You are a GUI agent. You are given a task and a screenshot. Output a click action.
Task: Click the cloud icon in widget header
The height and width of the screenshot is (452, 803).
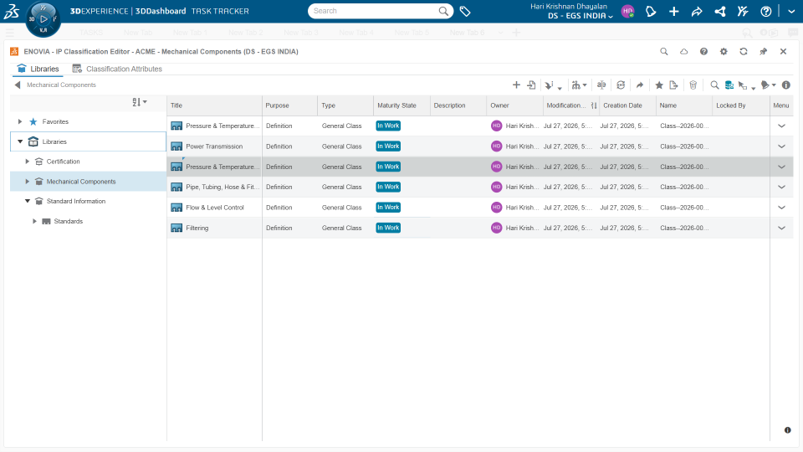click(x=684, y=51)
